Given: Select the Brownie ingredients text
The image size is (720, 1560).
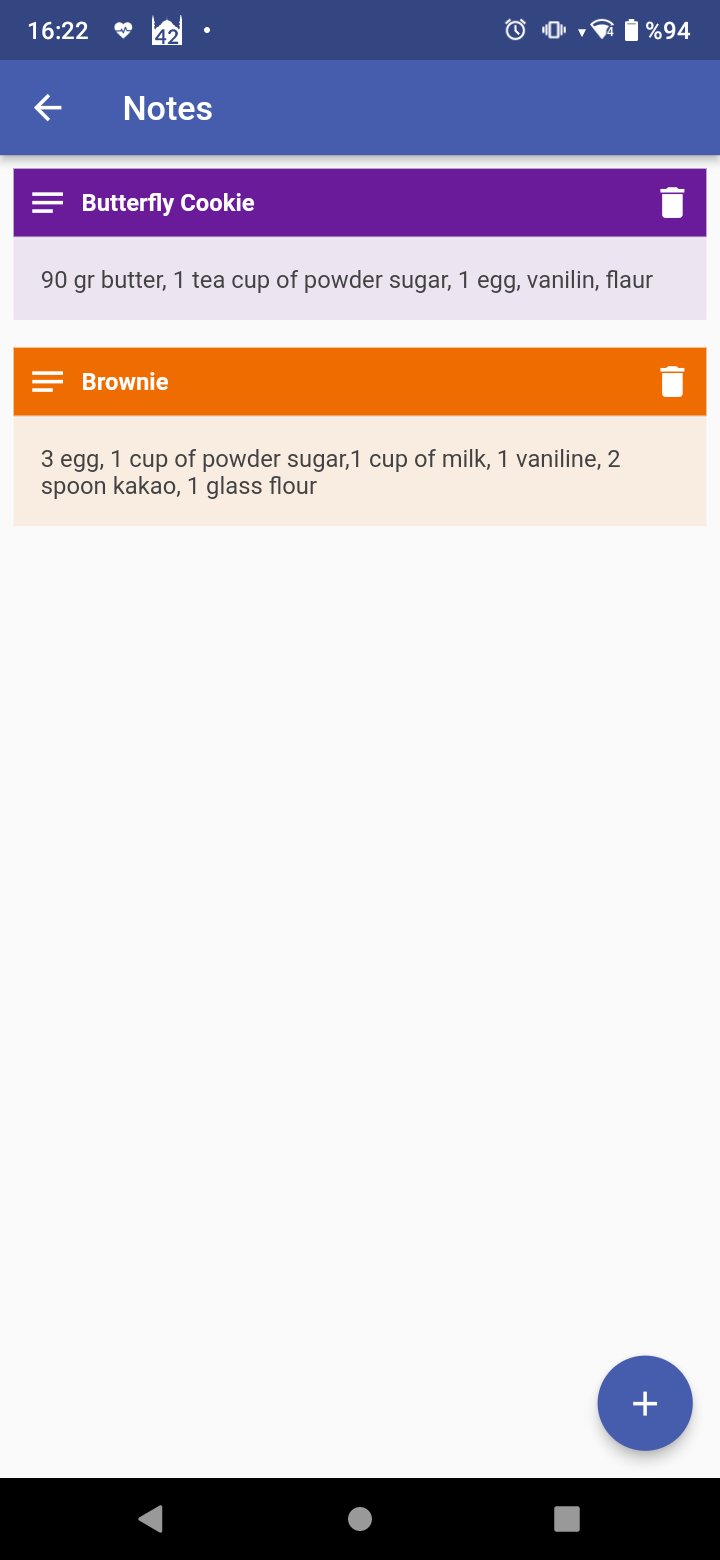Looking at the screenshot, I should pos(331,473).
